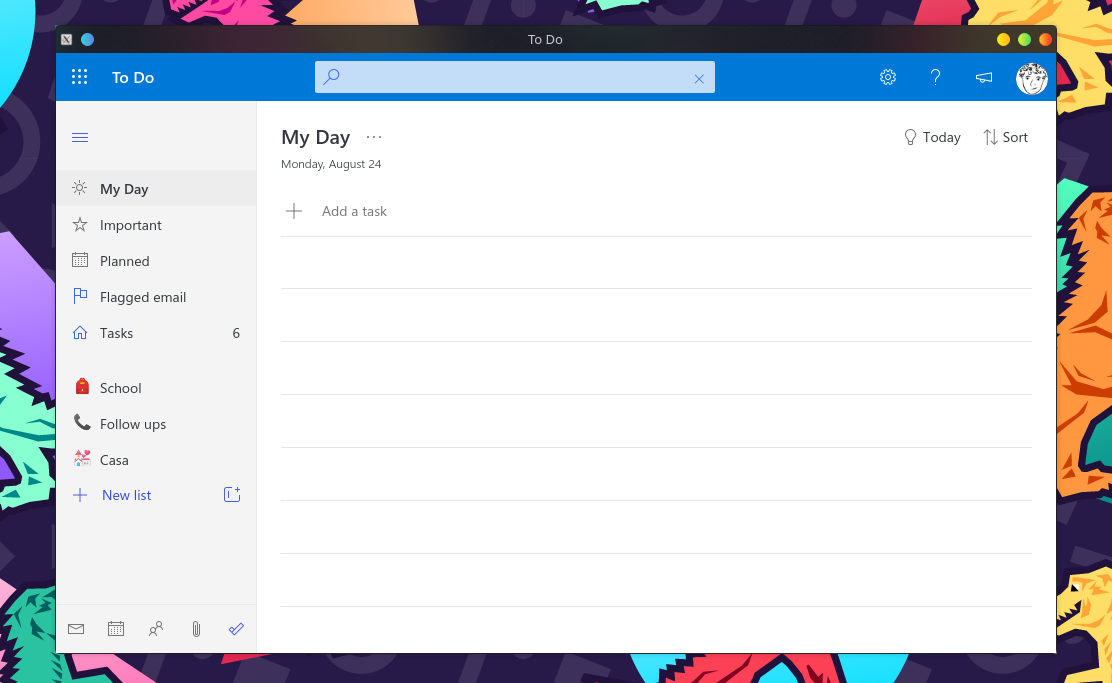Open the app launcher grid icon
The width and height of the screenshot is (1112, 683).
click(79, 77)
